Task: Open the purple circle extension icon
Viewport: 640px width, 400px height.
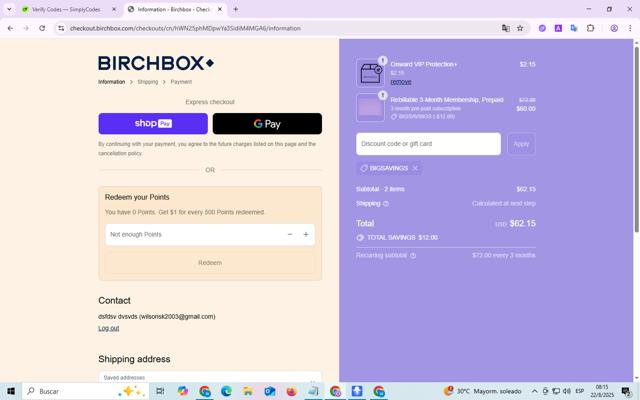Action: point(542,28)
